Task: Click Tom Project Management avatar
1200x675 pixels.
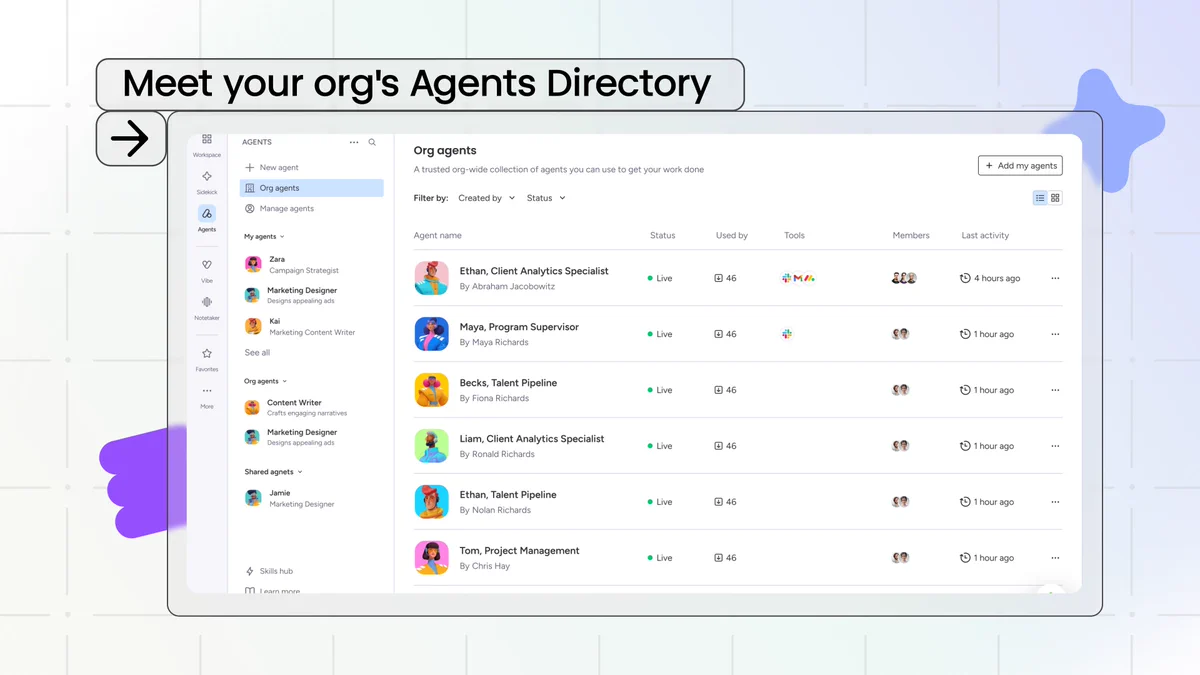Action: click(432, 558)
